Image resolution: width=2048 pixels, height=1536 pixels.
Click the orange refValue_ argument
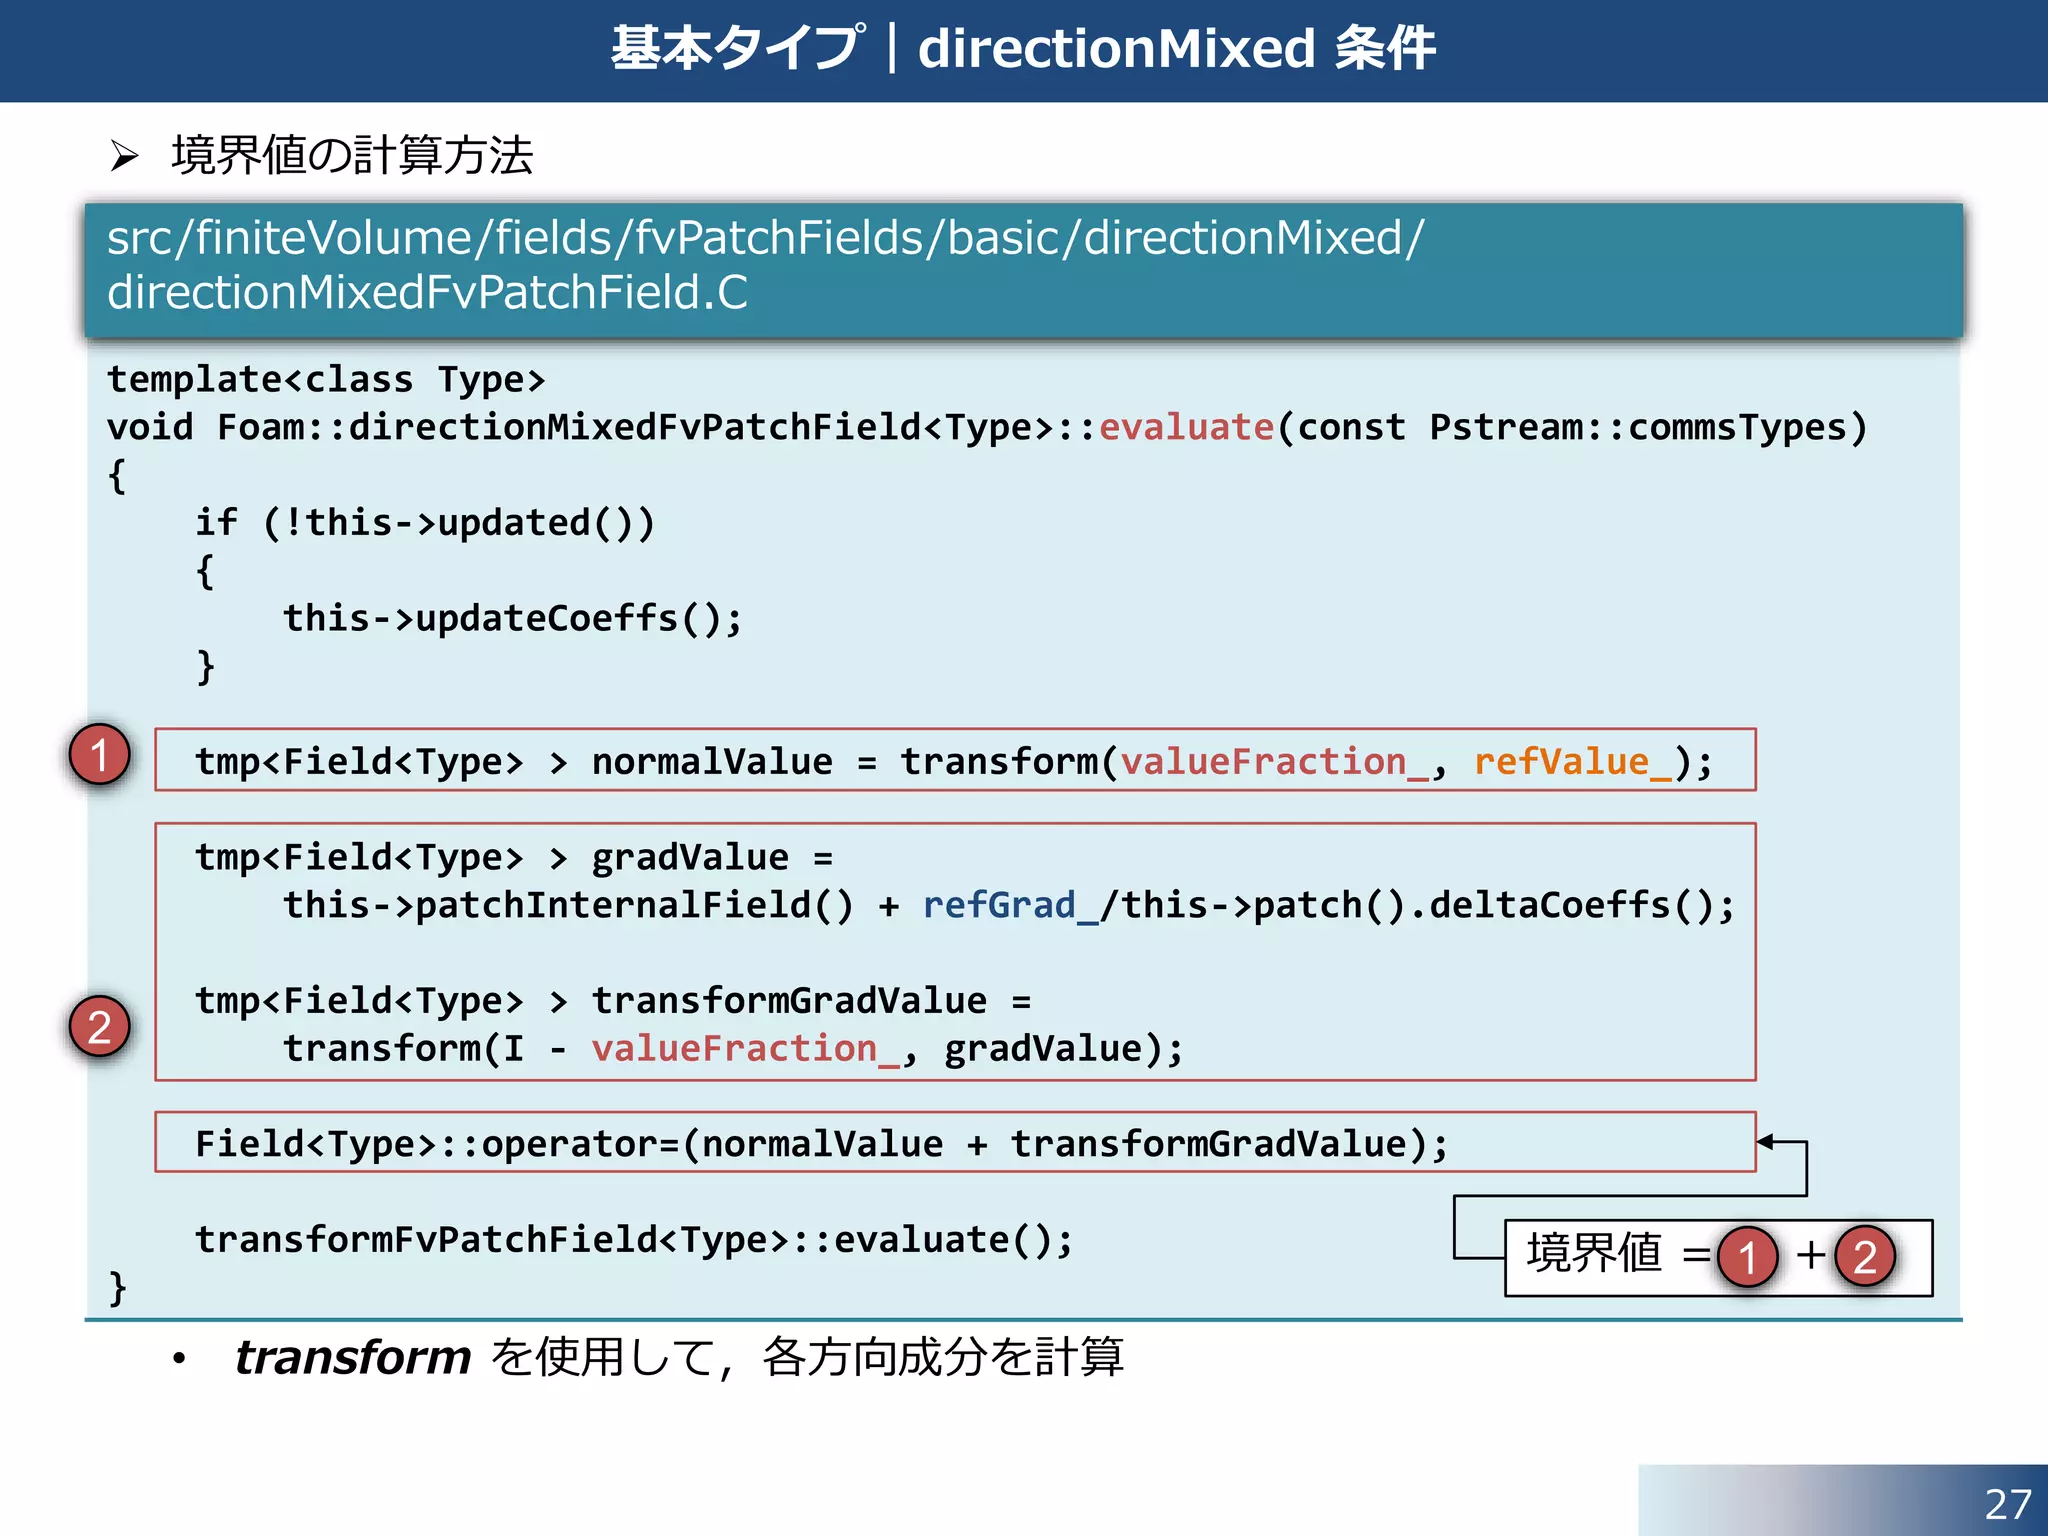[x=1572, y=762]
